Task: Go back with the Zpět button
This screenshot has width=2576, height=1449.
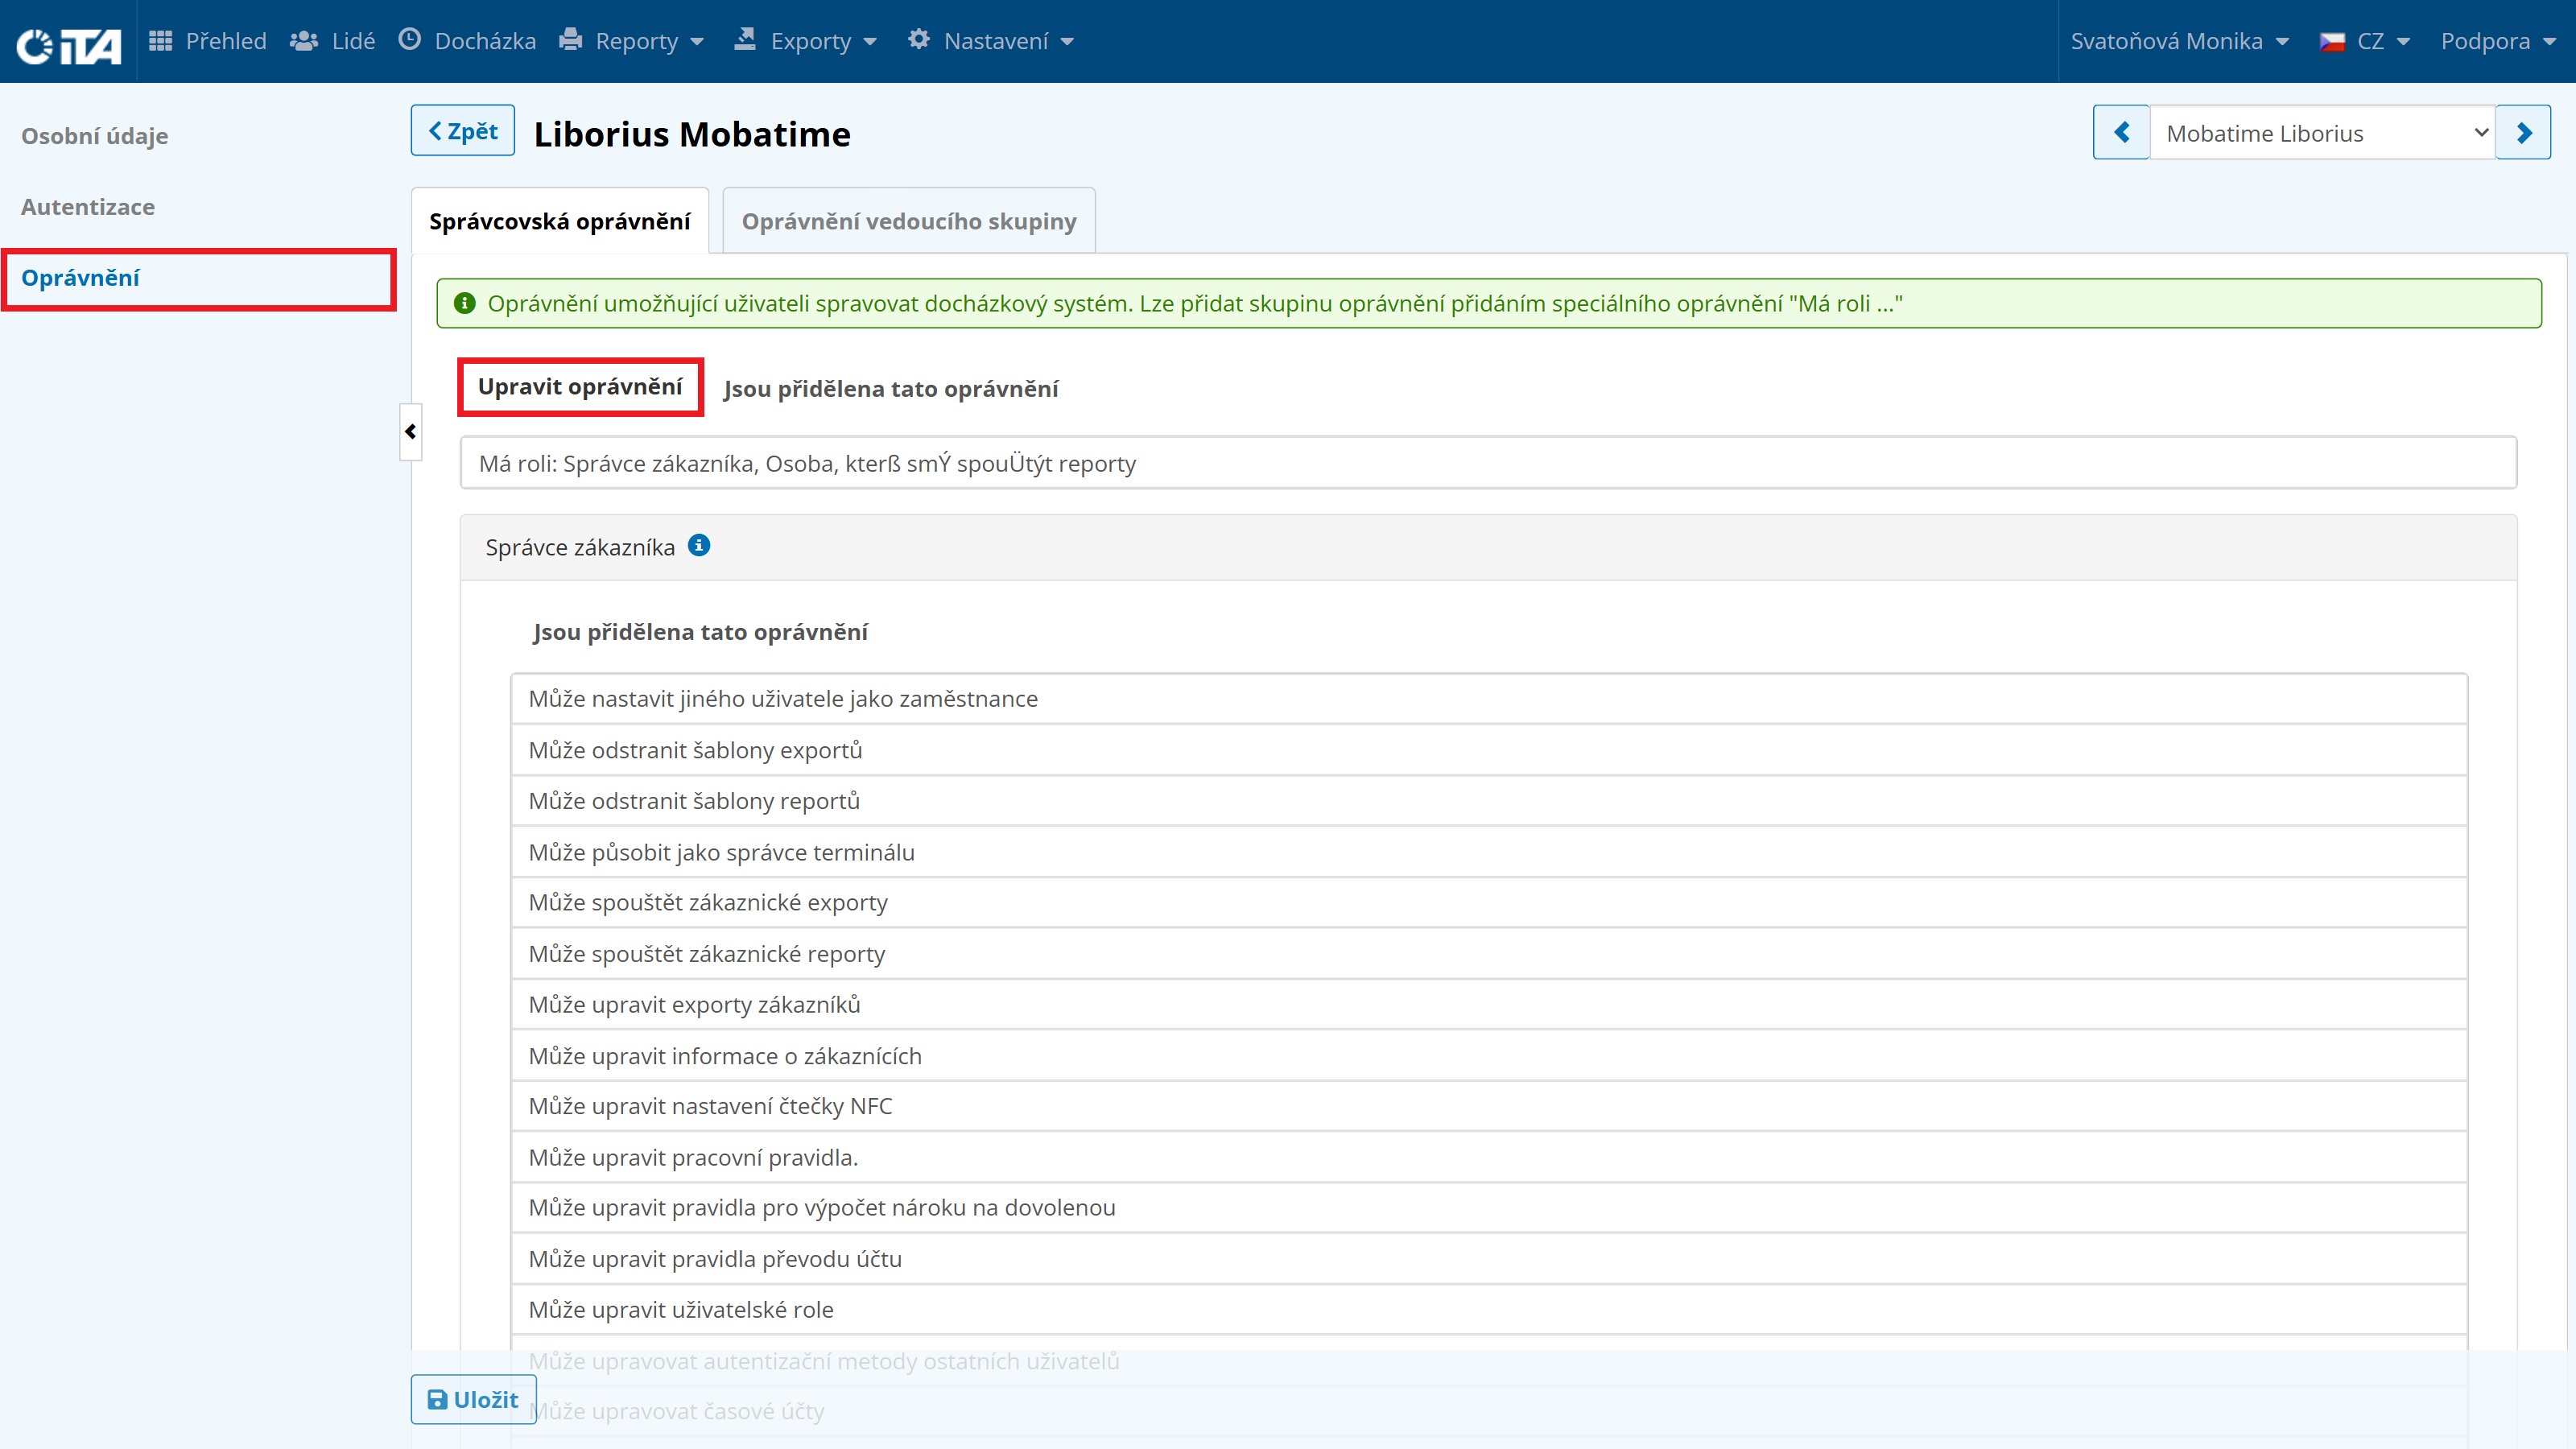Action: pyautogui.click(x=463, y=131)
